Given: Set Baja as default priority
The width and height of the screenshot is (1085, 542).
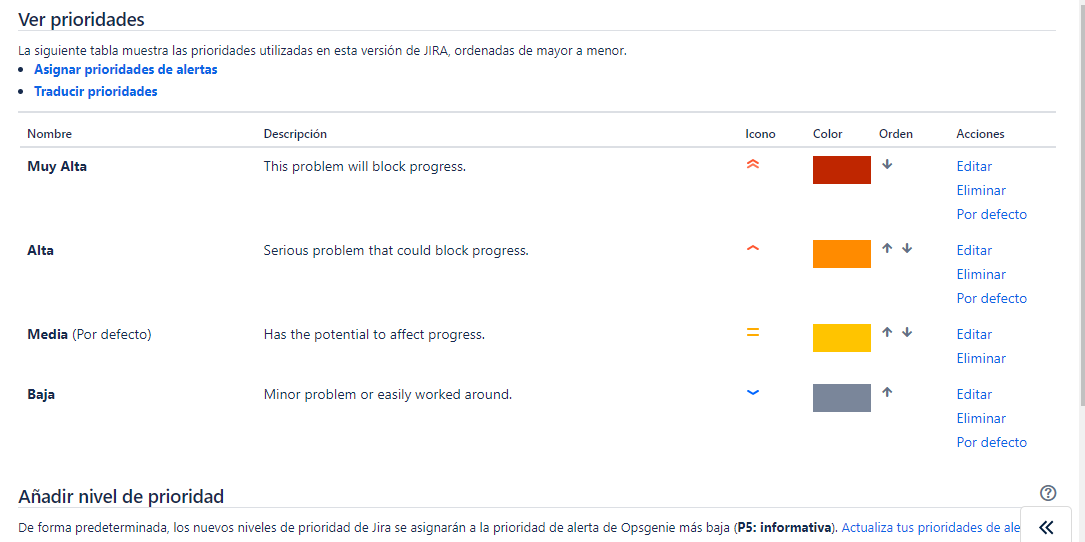Looking at the screenshot, I should (991, 442).
